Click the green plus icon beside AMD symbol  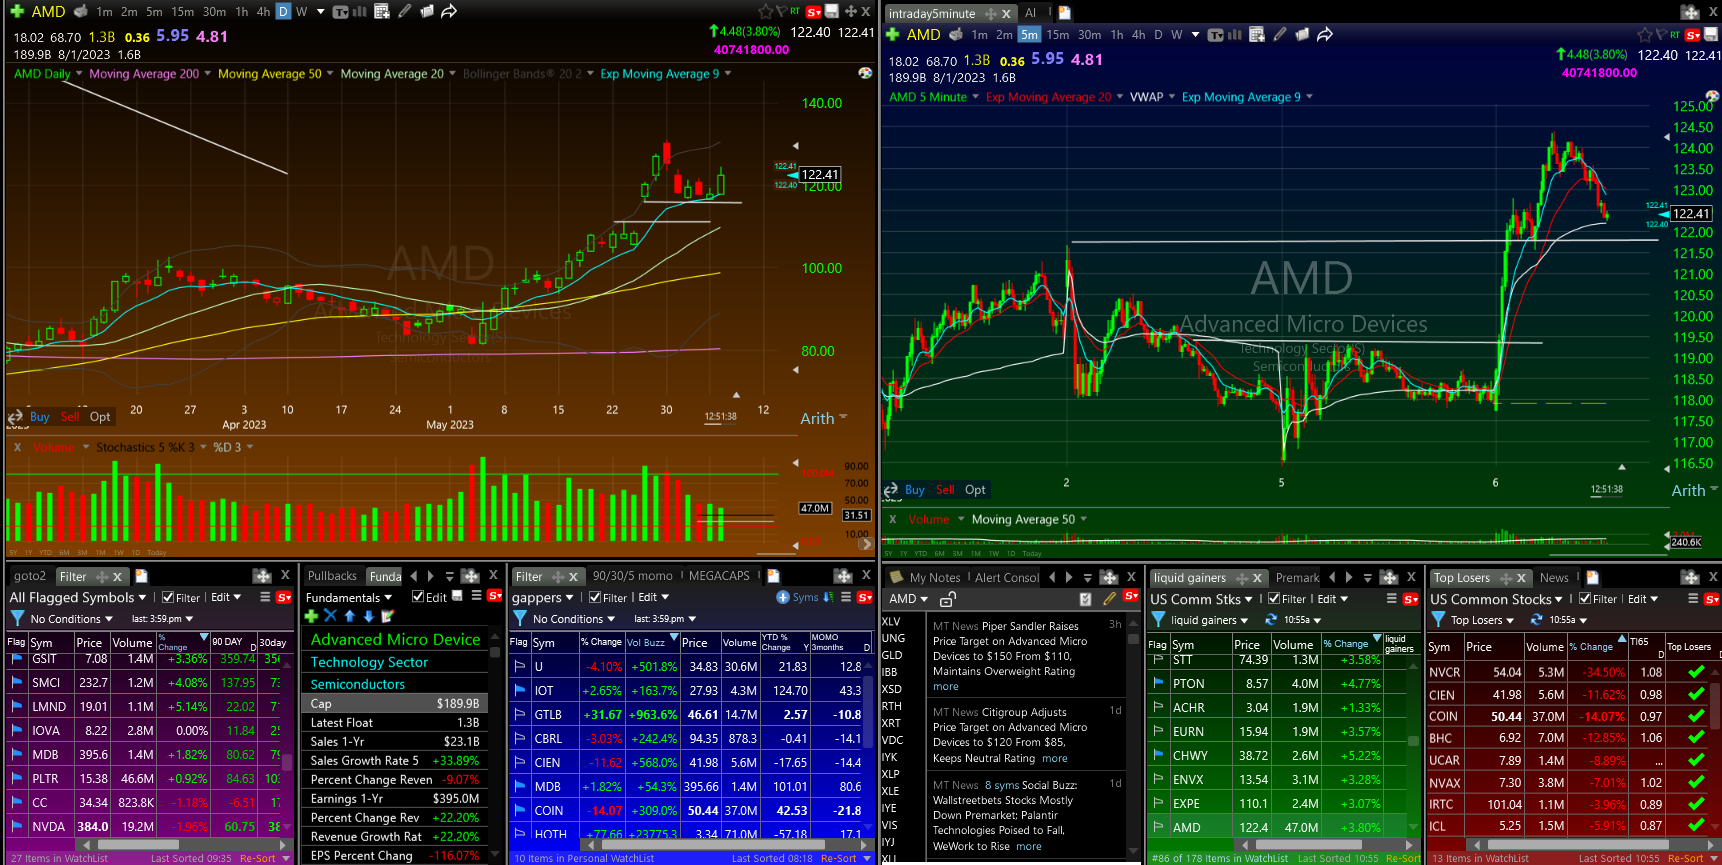(16, 11)
